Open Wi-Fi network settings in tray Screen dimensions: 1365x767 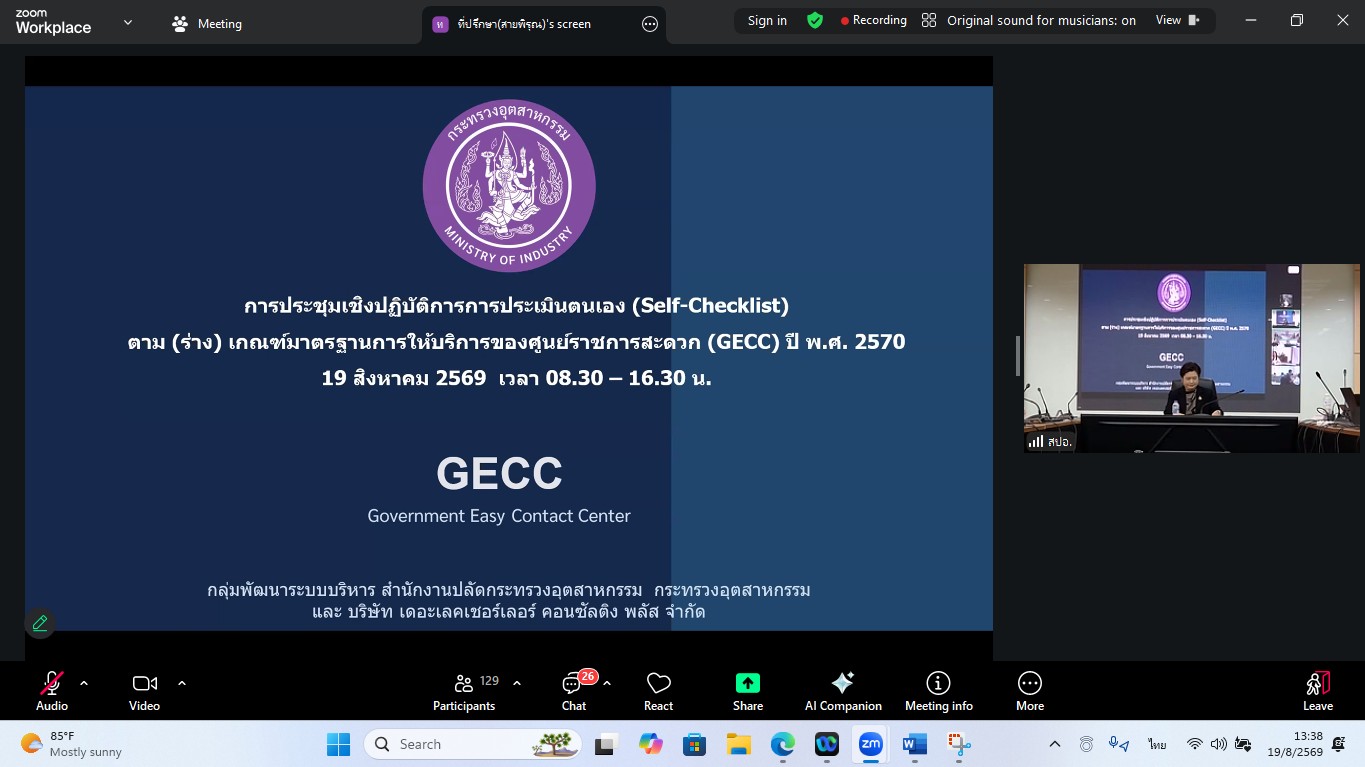coord(1194,744)
